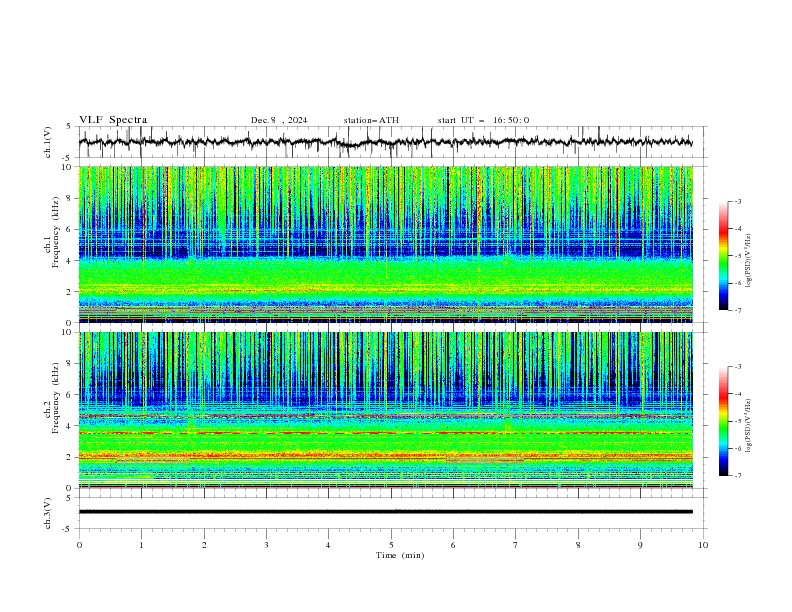Screen dimensions: 792x612
Task: Click the '8' kHz tick on ch.1 axis
Action: pyautogui.click(x=71, y=198)
